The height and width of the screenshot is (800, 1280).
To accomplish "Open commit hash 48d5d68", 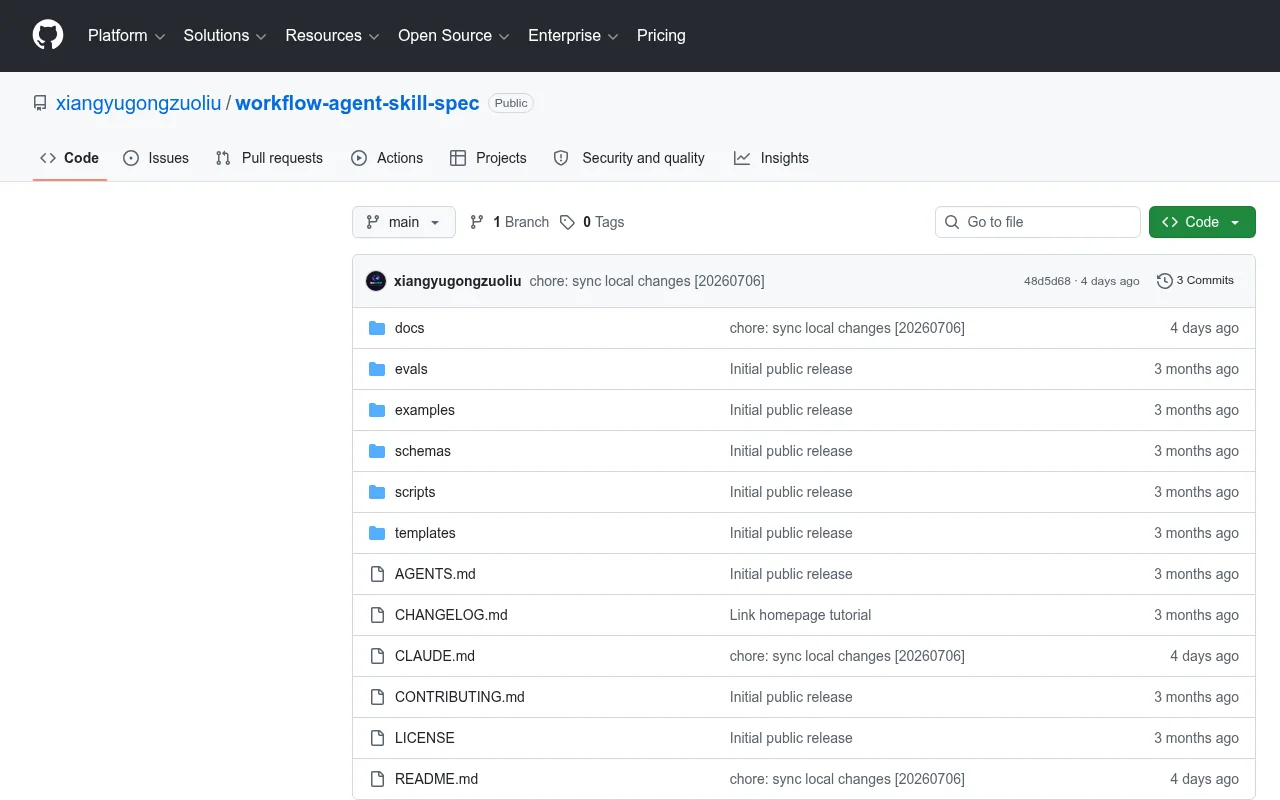I will [1047, 281].
